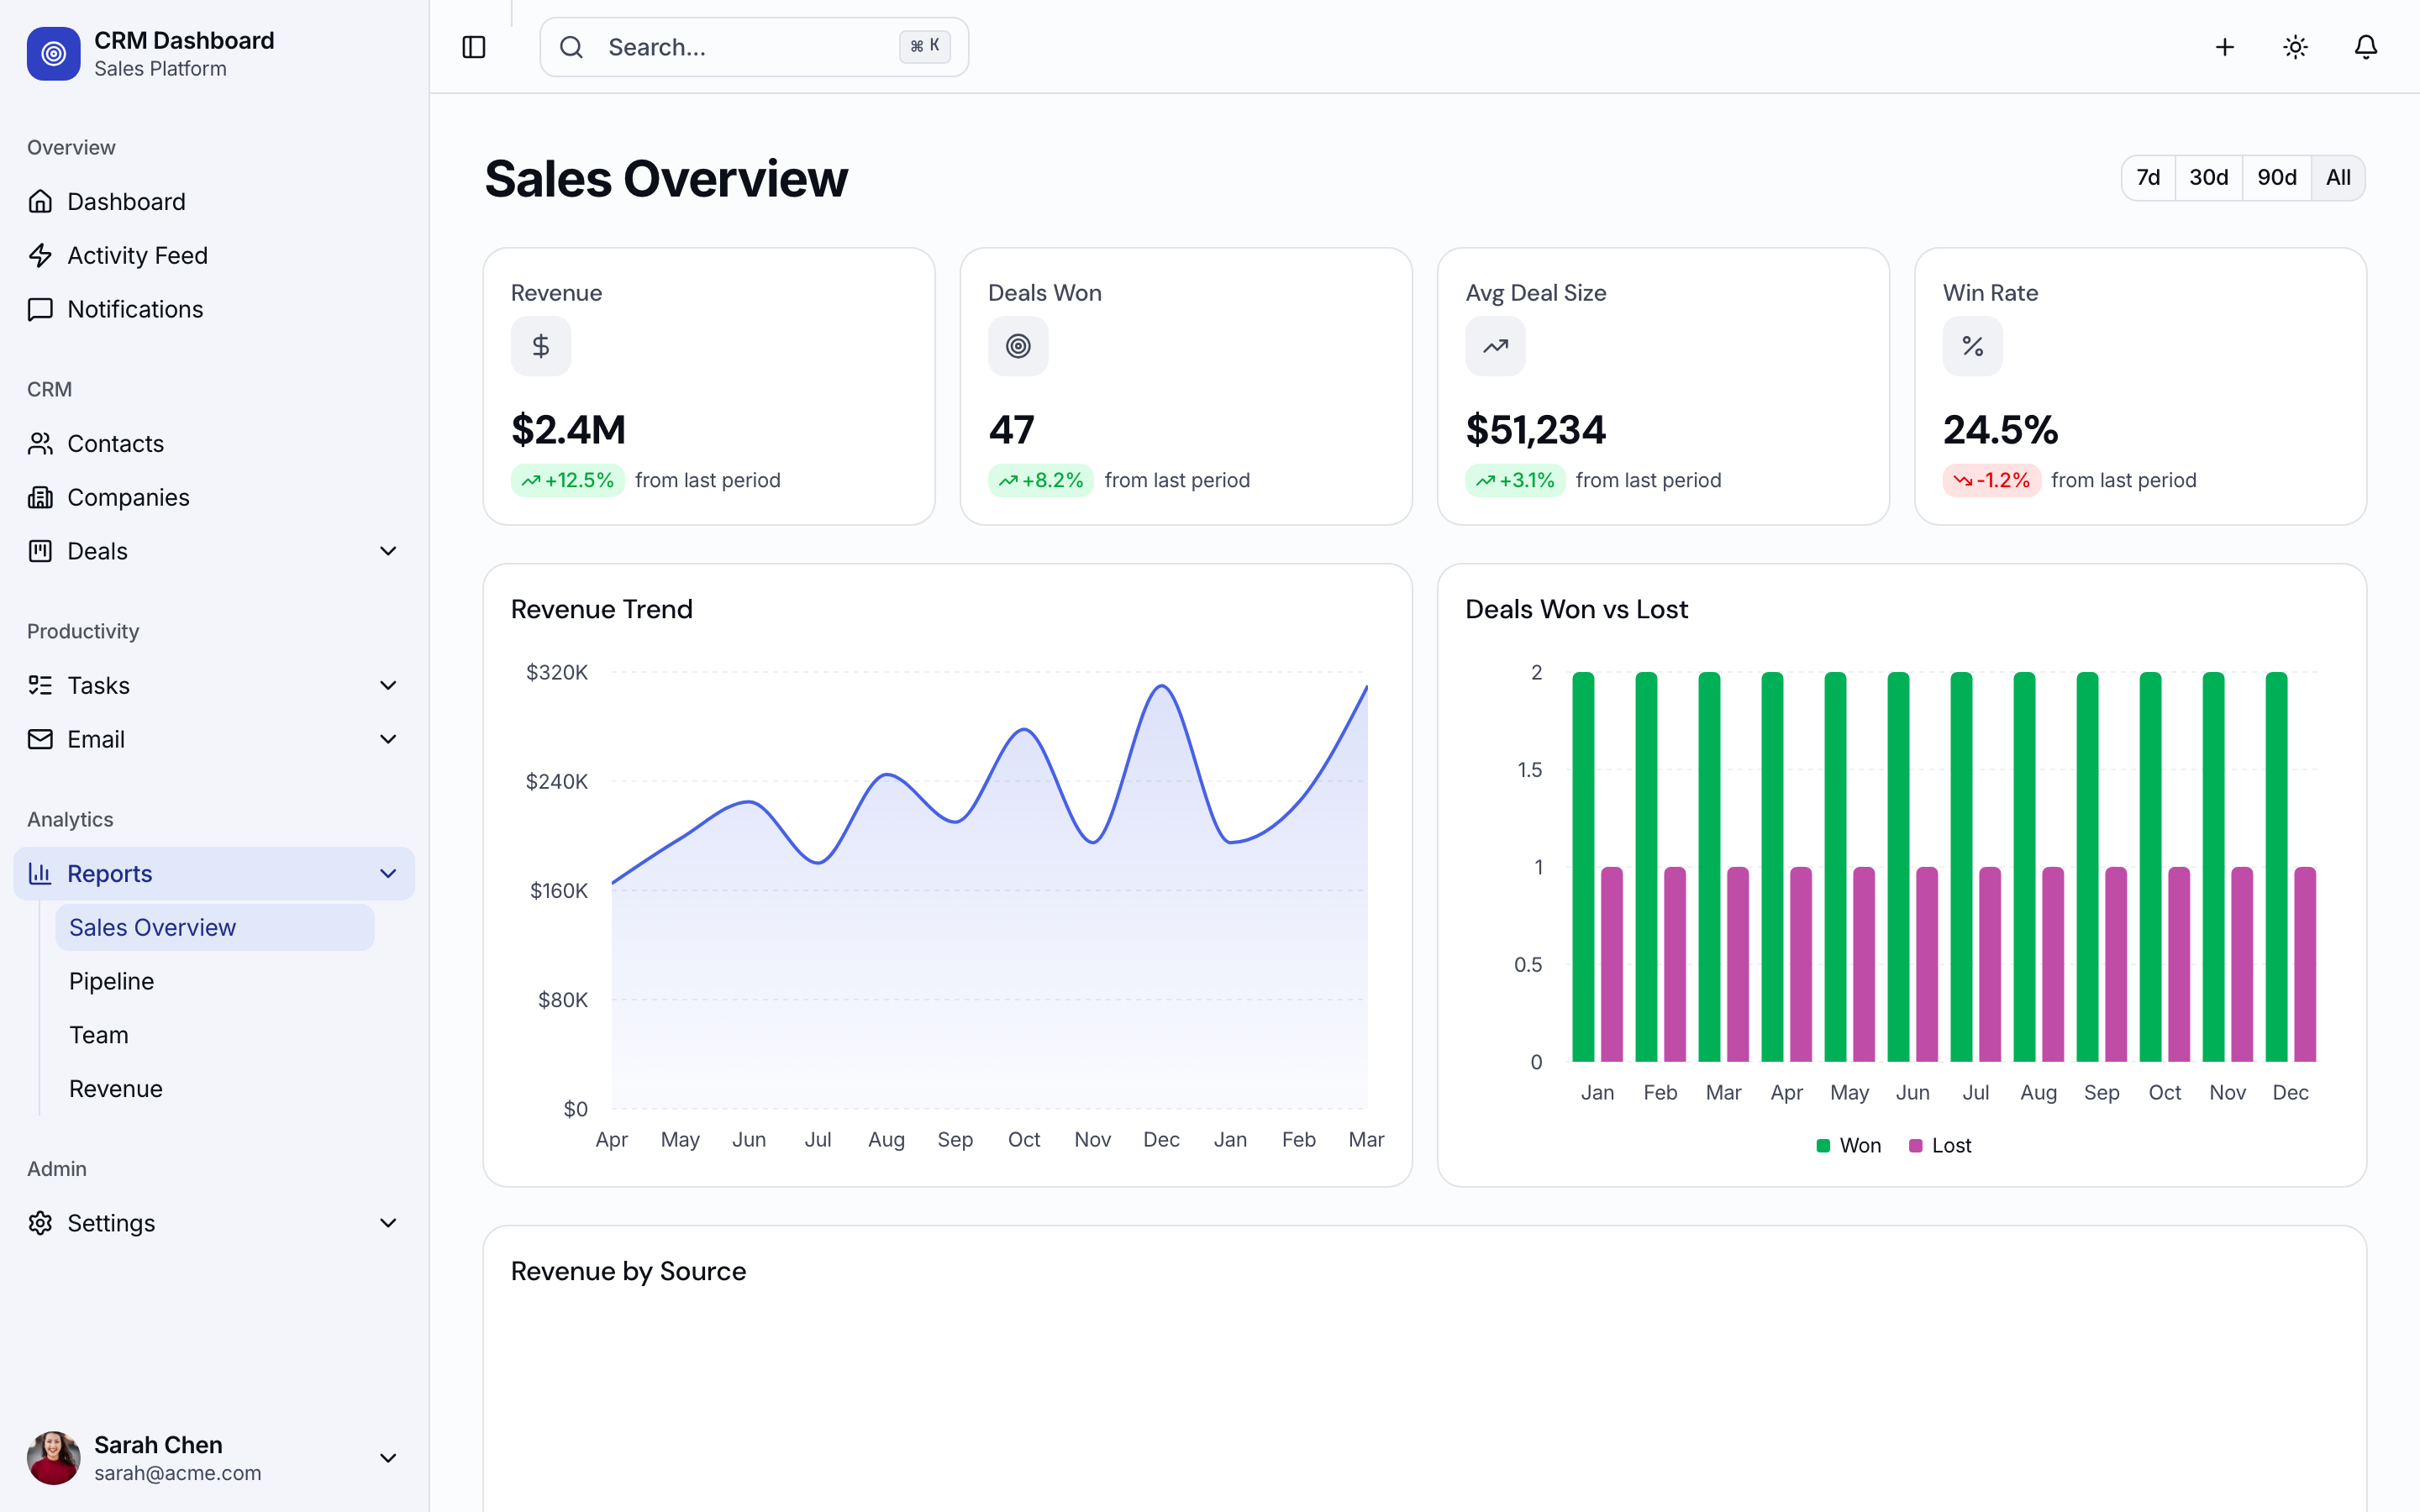The height and width of the screenshot is (1512, 2420).
Task: Toggle the sidebar panel icon
Action: tap(473, 46)
